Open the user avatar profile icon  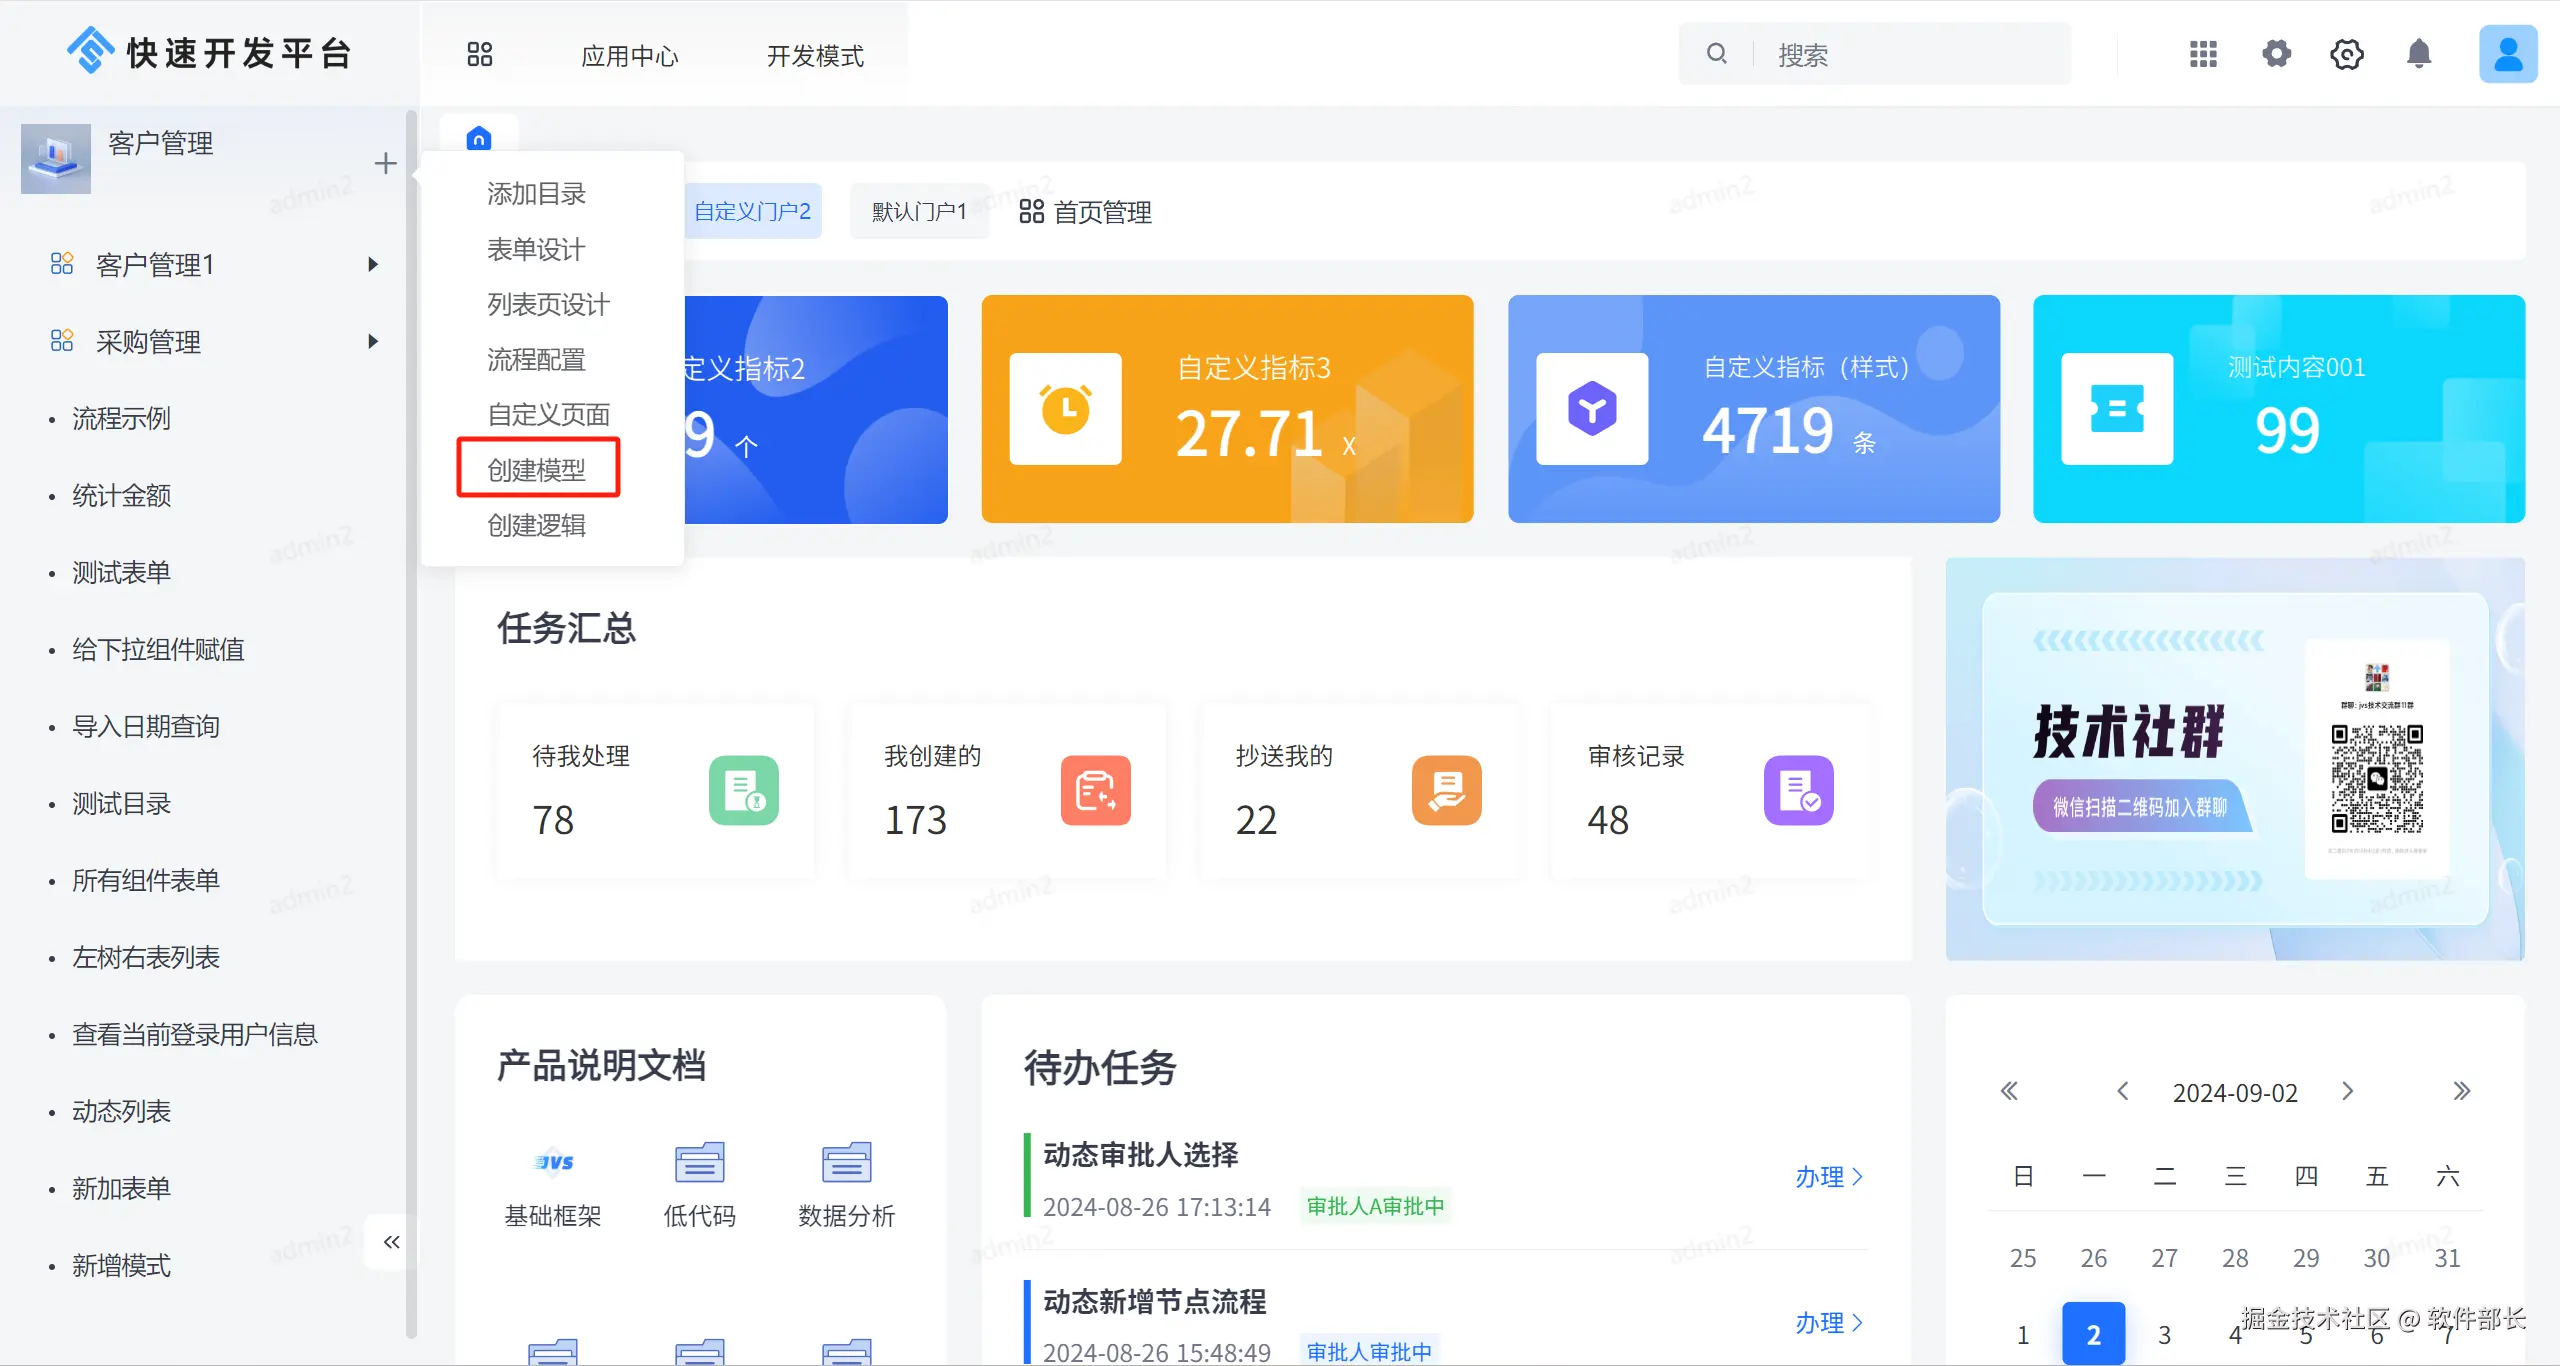tap(2507, 54)
